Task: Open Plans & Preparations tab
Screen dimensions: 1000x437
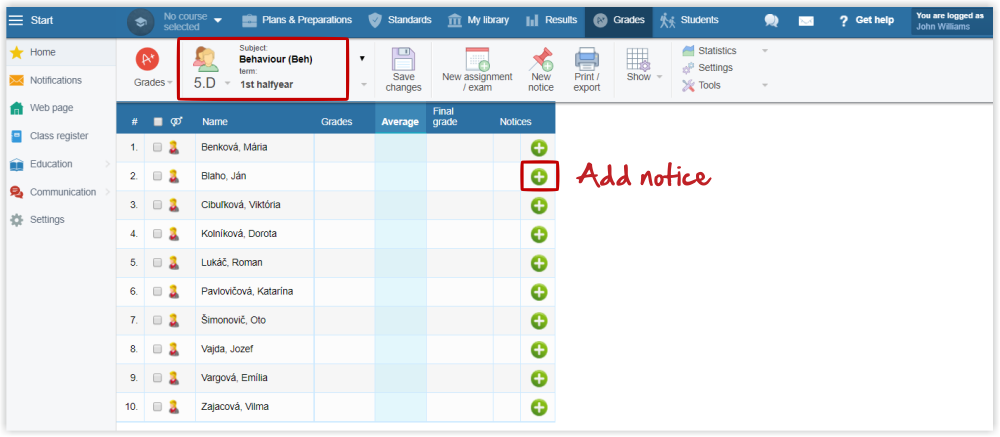Action: pos(297,20)
